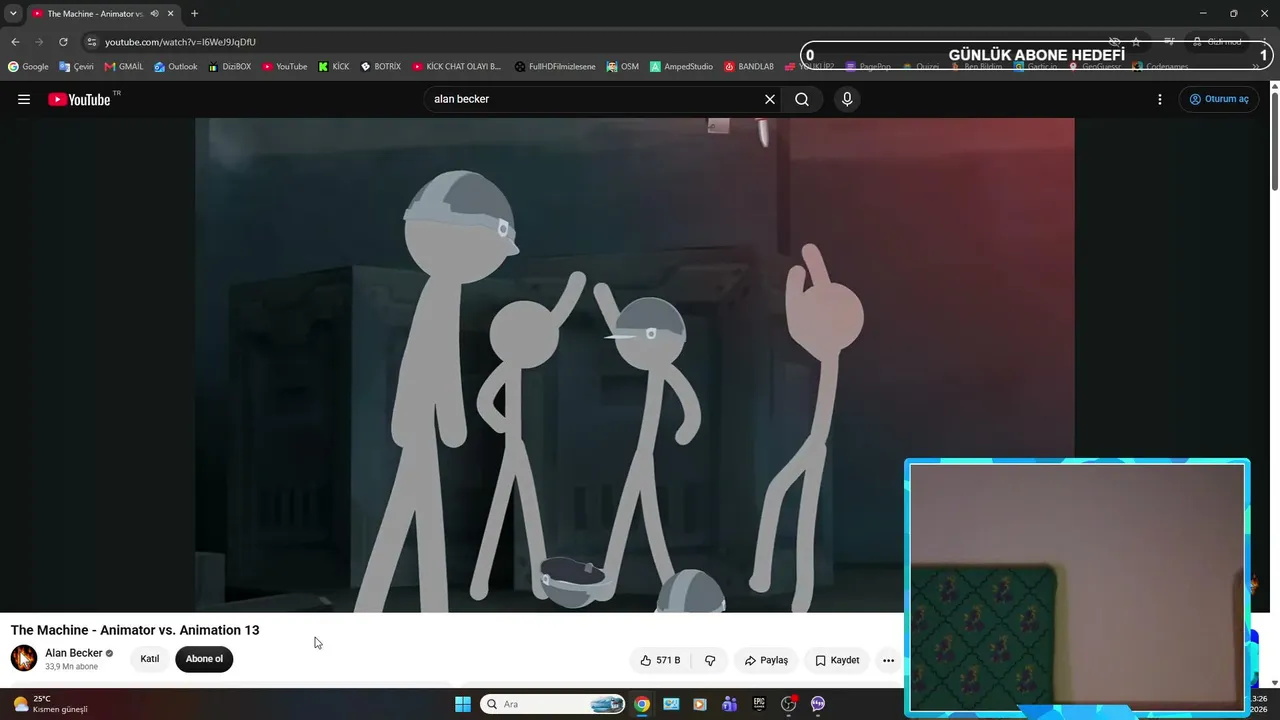Click the video player to pause
The height and width of the screenshot is (720, 1280).
[634, 365]
